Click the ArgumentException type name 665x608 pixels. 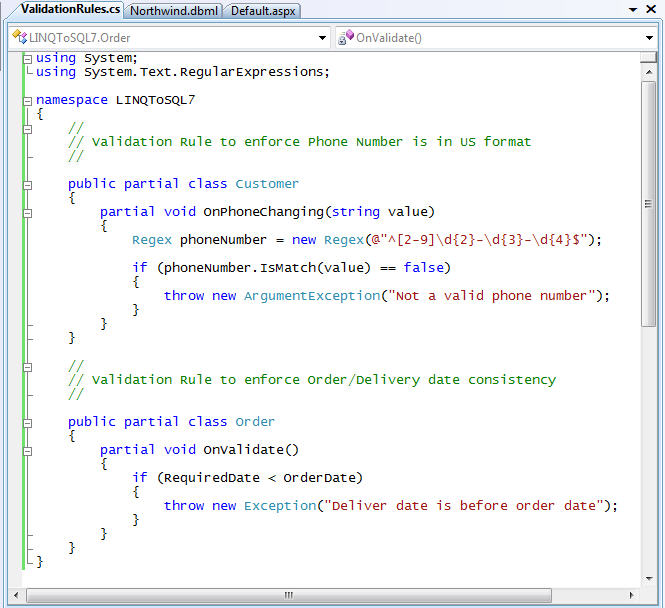tap(312, 296)
